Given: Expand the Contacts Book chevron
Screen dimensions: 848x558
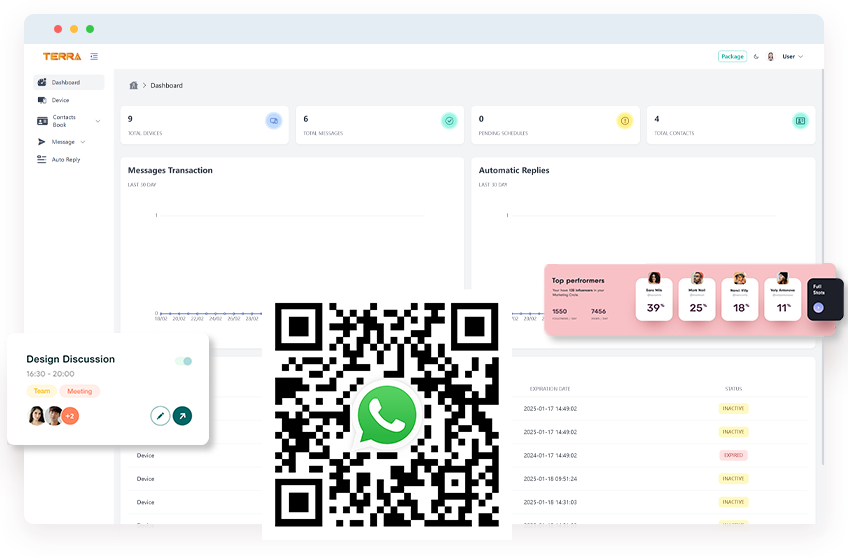Looking at the screenshot, I should 98,121.
